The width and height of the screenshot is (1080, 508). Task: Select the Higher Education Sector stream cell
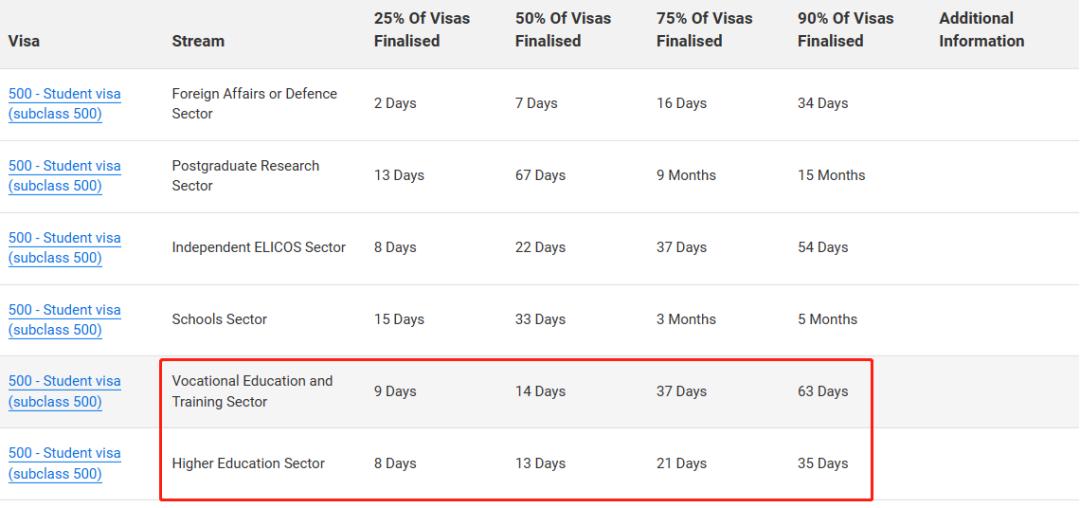[248, 463]
